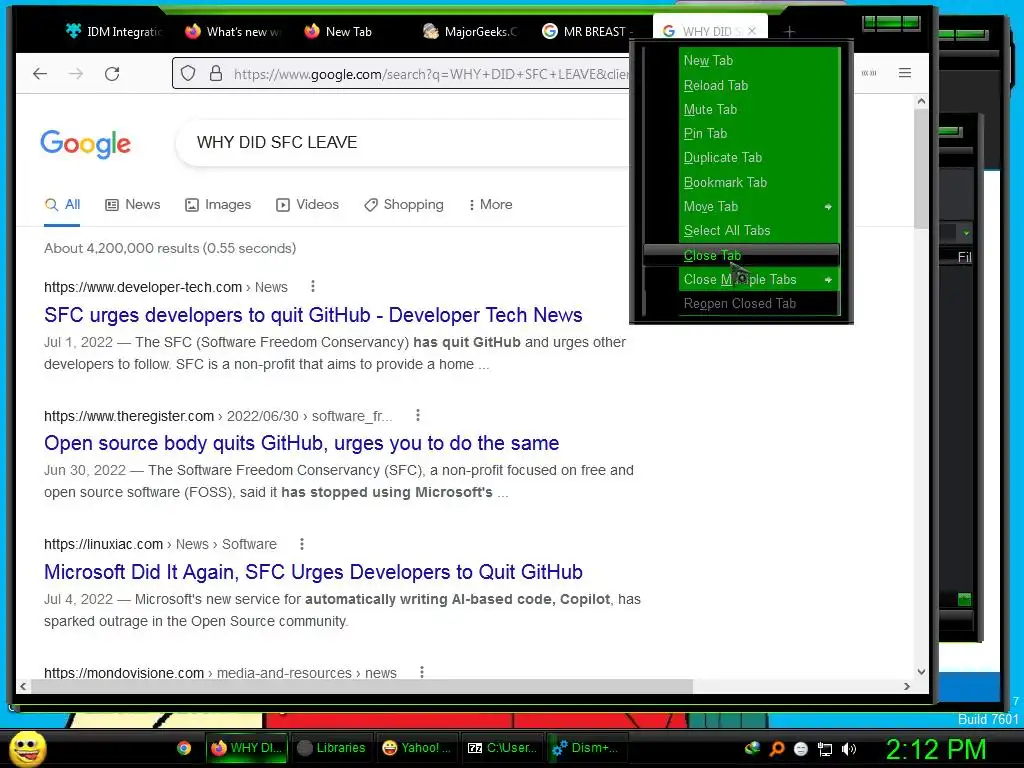
Task: Expand the Close Multiple Tabs submenu
Action: coord(741,280)
